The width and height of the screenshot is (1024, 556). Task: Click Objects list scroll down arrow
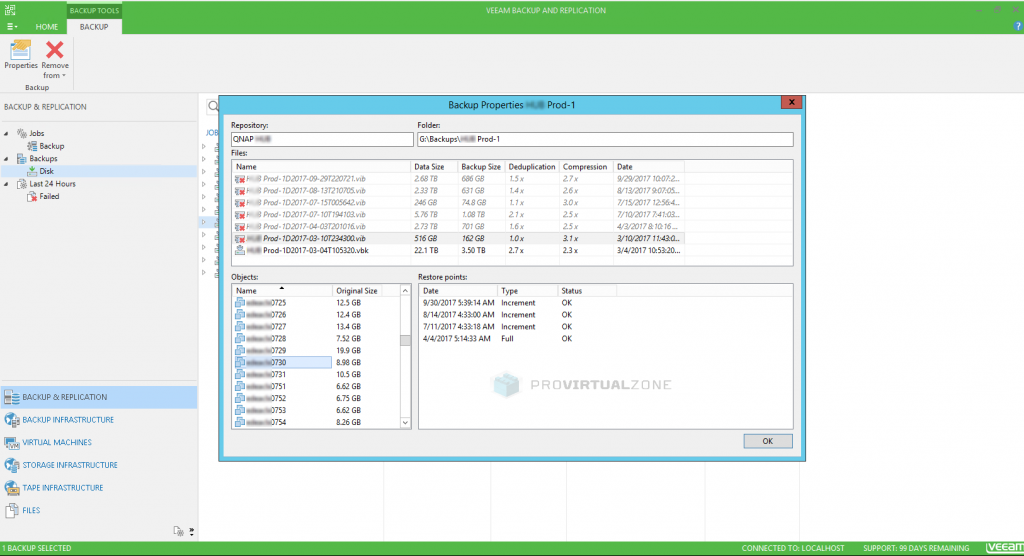(405, 423)
